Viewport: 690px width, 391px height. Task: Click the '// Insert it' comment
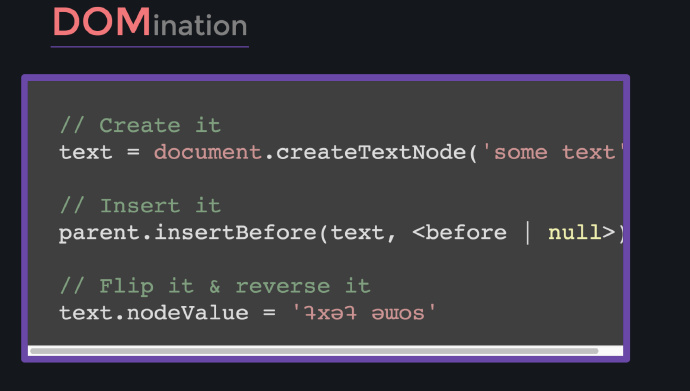(140, 206)
